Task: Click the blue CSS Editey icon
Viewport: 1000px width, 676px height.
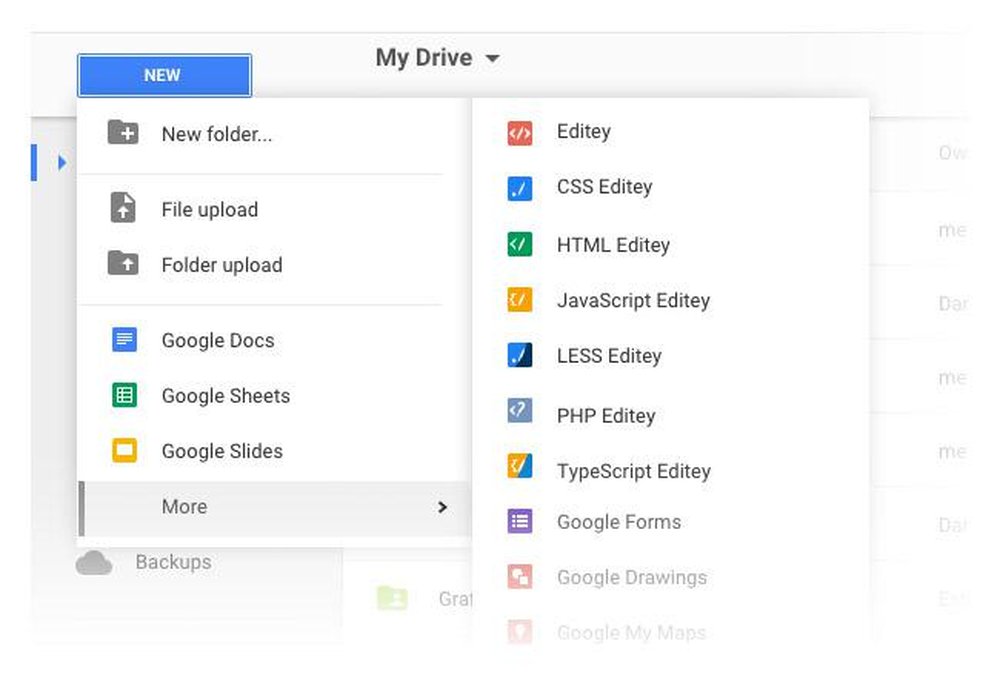Action: coord(520,188)
